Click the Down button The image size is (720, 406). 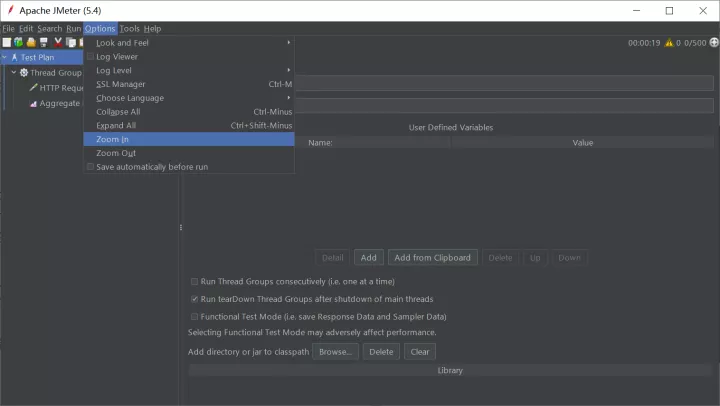tap(569, 258)
